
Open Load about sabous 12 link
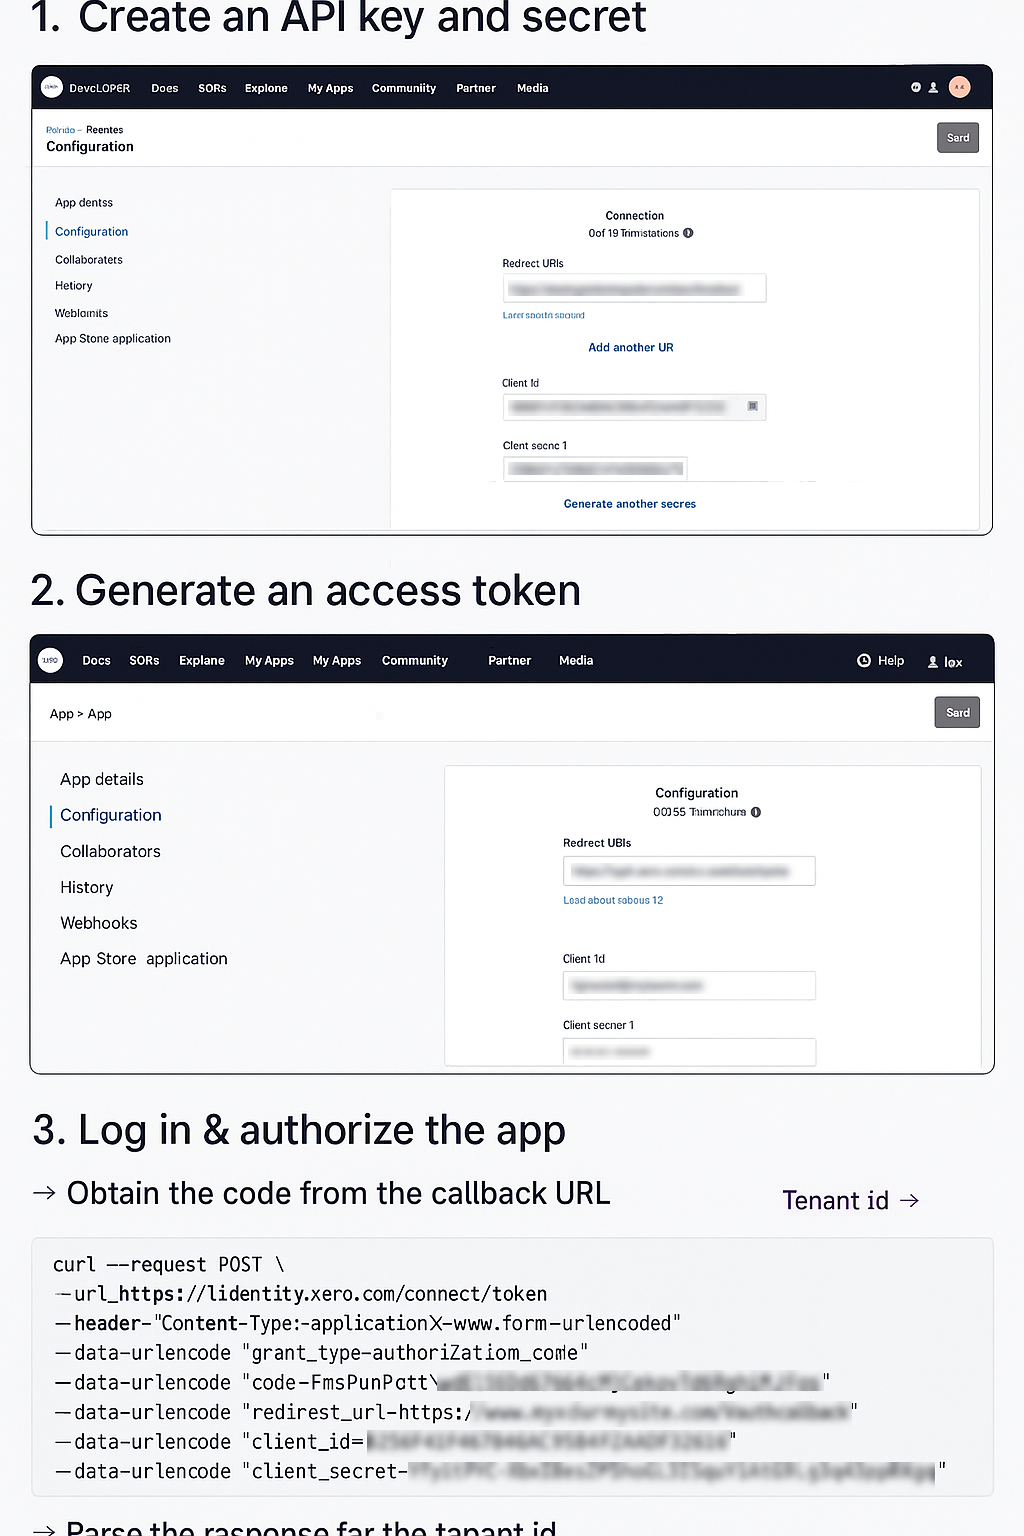click(x=613, y=900)
